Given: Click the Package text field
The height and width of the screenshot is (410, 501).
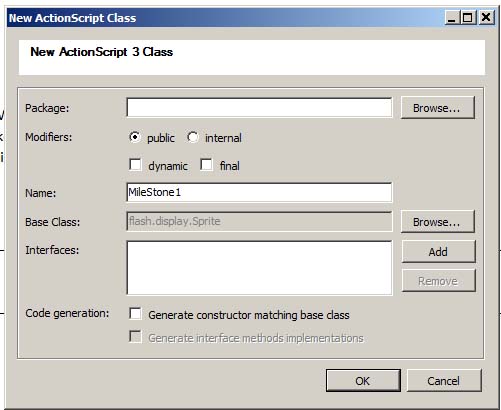Looking at the screenshot, I should 259,107.
